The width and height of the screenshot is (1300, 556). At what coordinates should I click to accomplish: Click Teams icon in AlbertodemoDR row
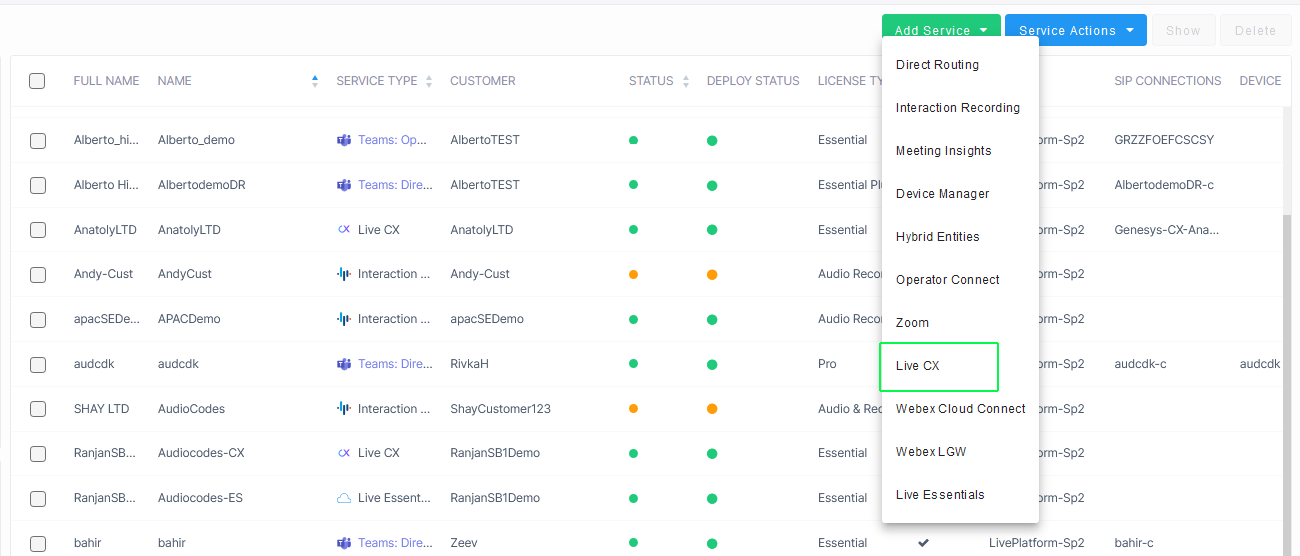tap(344, 185)
